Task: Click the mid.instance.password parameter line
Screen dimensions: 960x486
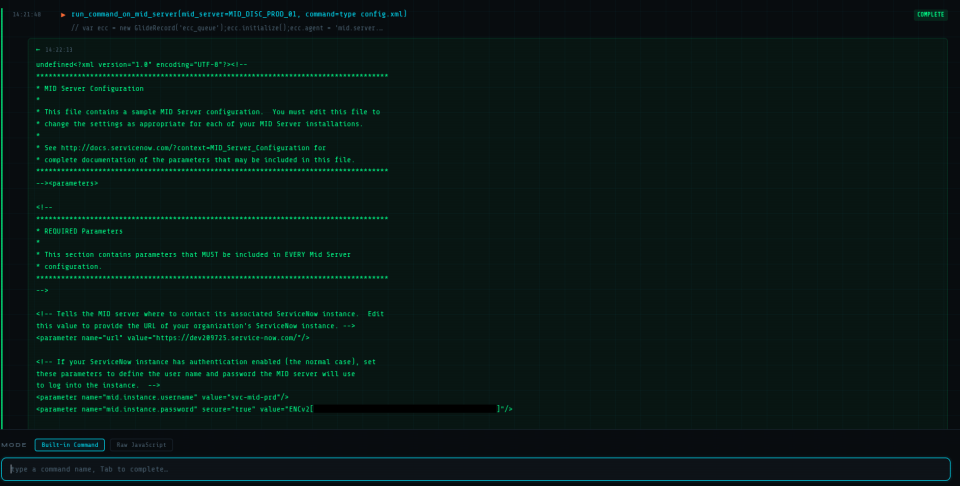Action: 274,409
